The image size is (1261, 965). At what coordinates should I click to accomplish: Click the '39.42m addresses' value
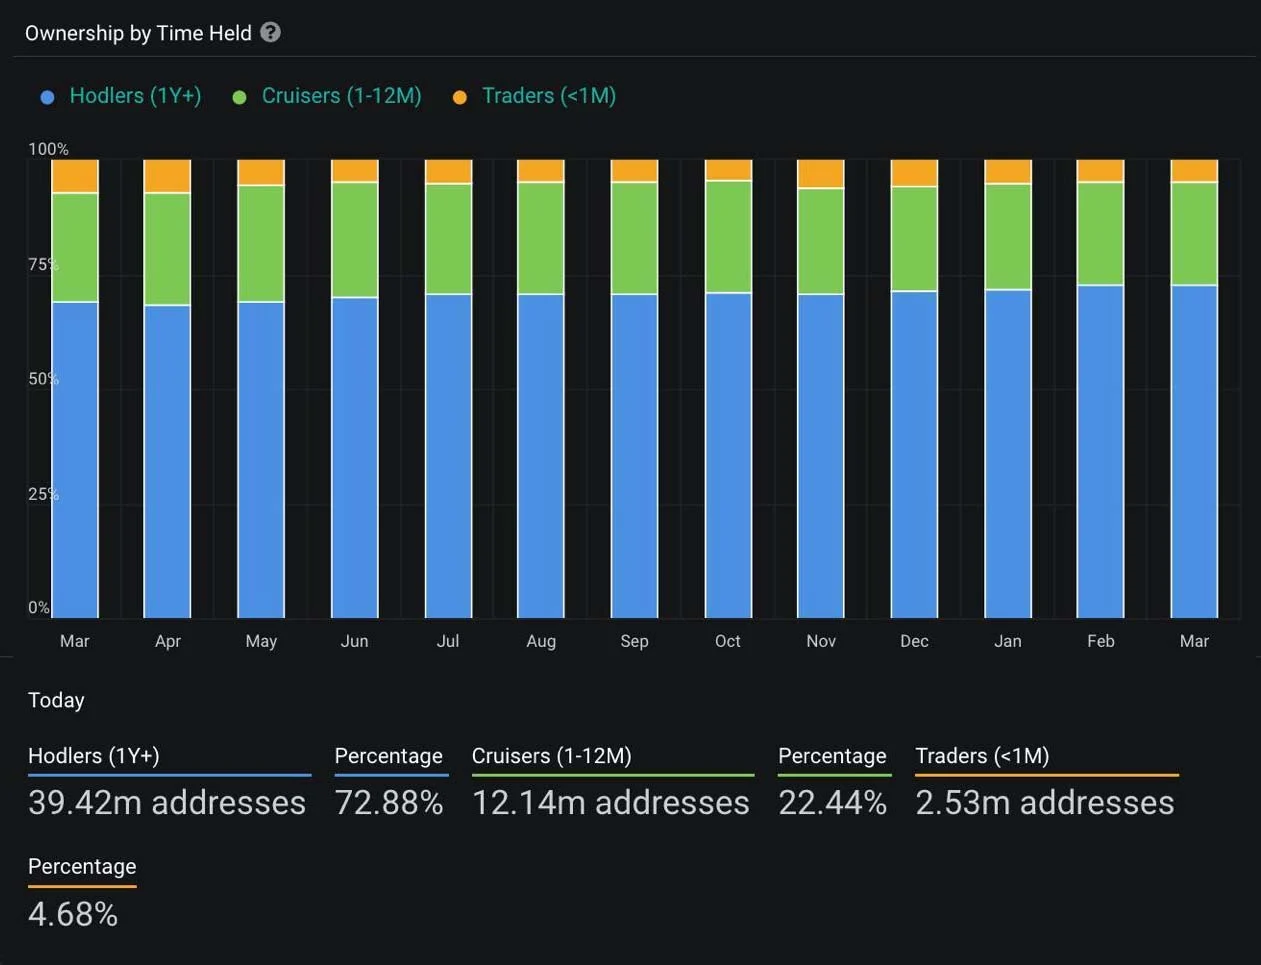pyautogui.click(x=167, y=802)
